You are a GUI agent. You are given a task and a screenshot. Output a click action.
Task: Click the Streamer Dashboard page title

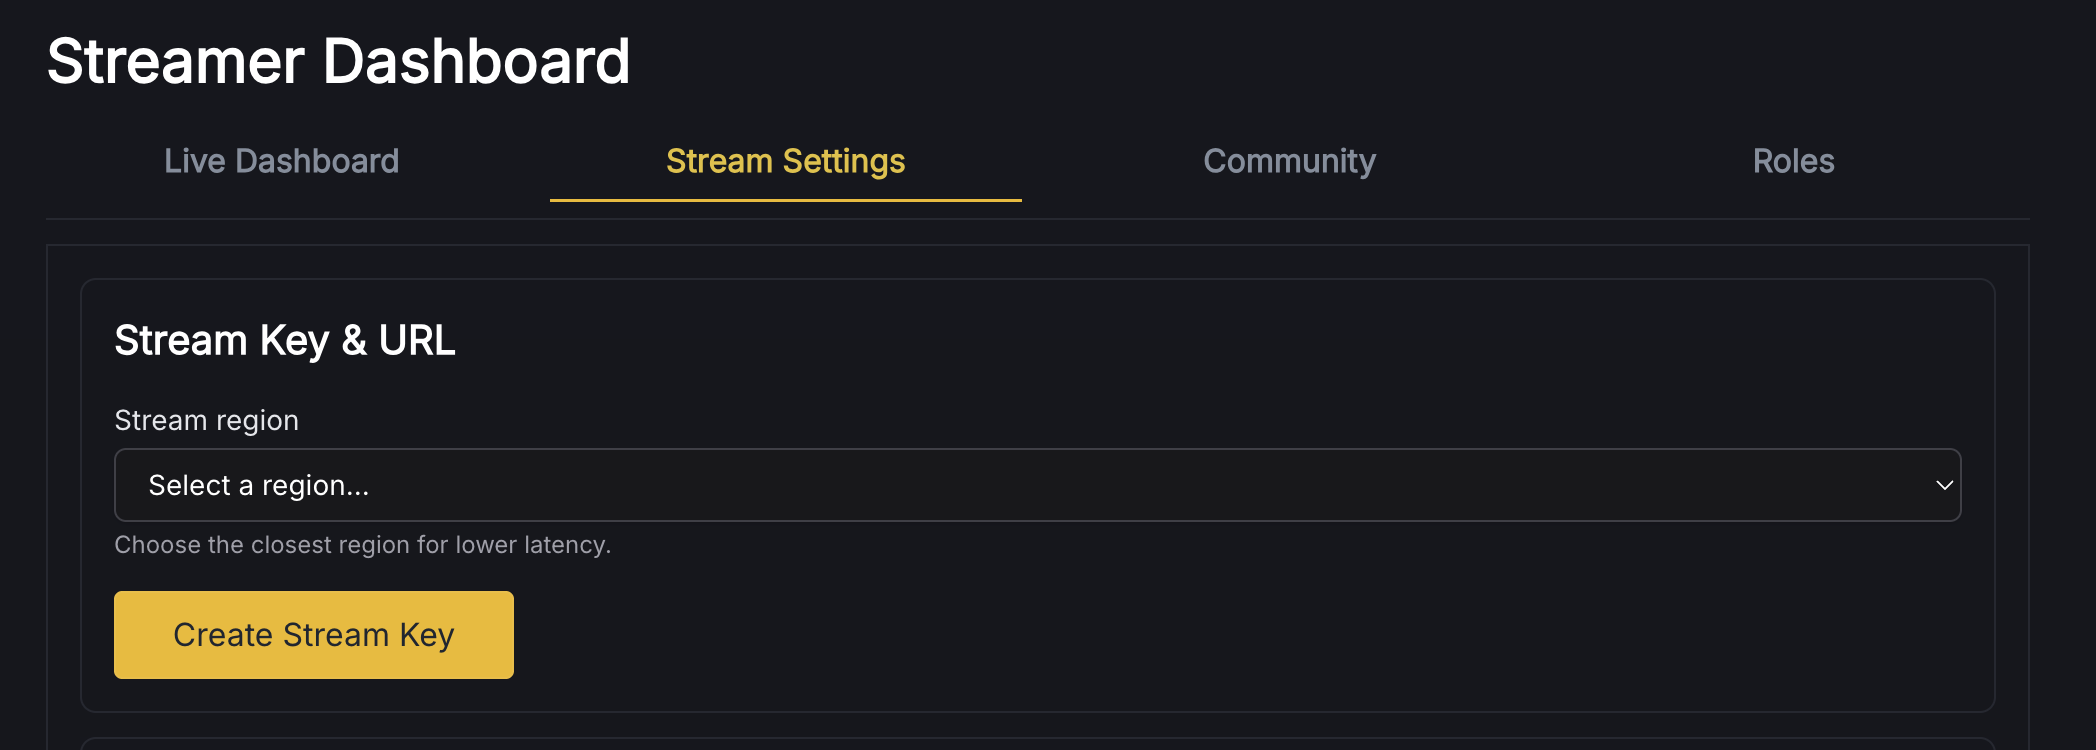tap(338, 61)
